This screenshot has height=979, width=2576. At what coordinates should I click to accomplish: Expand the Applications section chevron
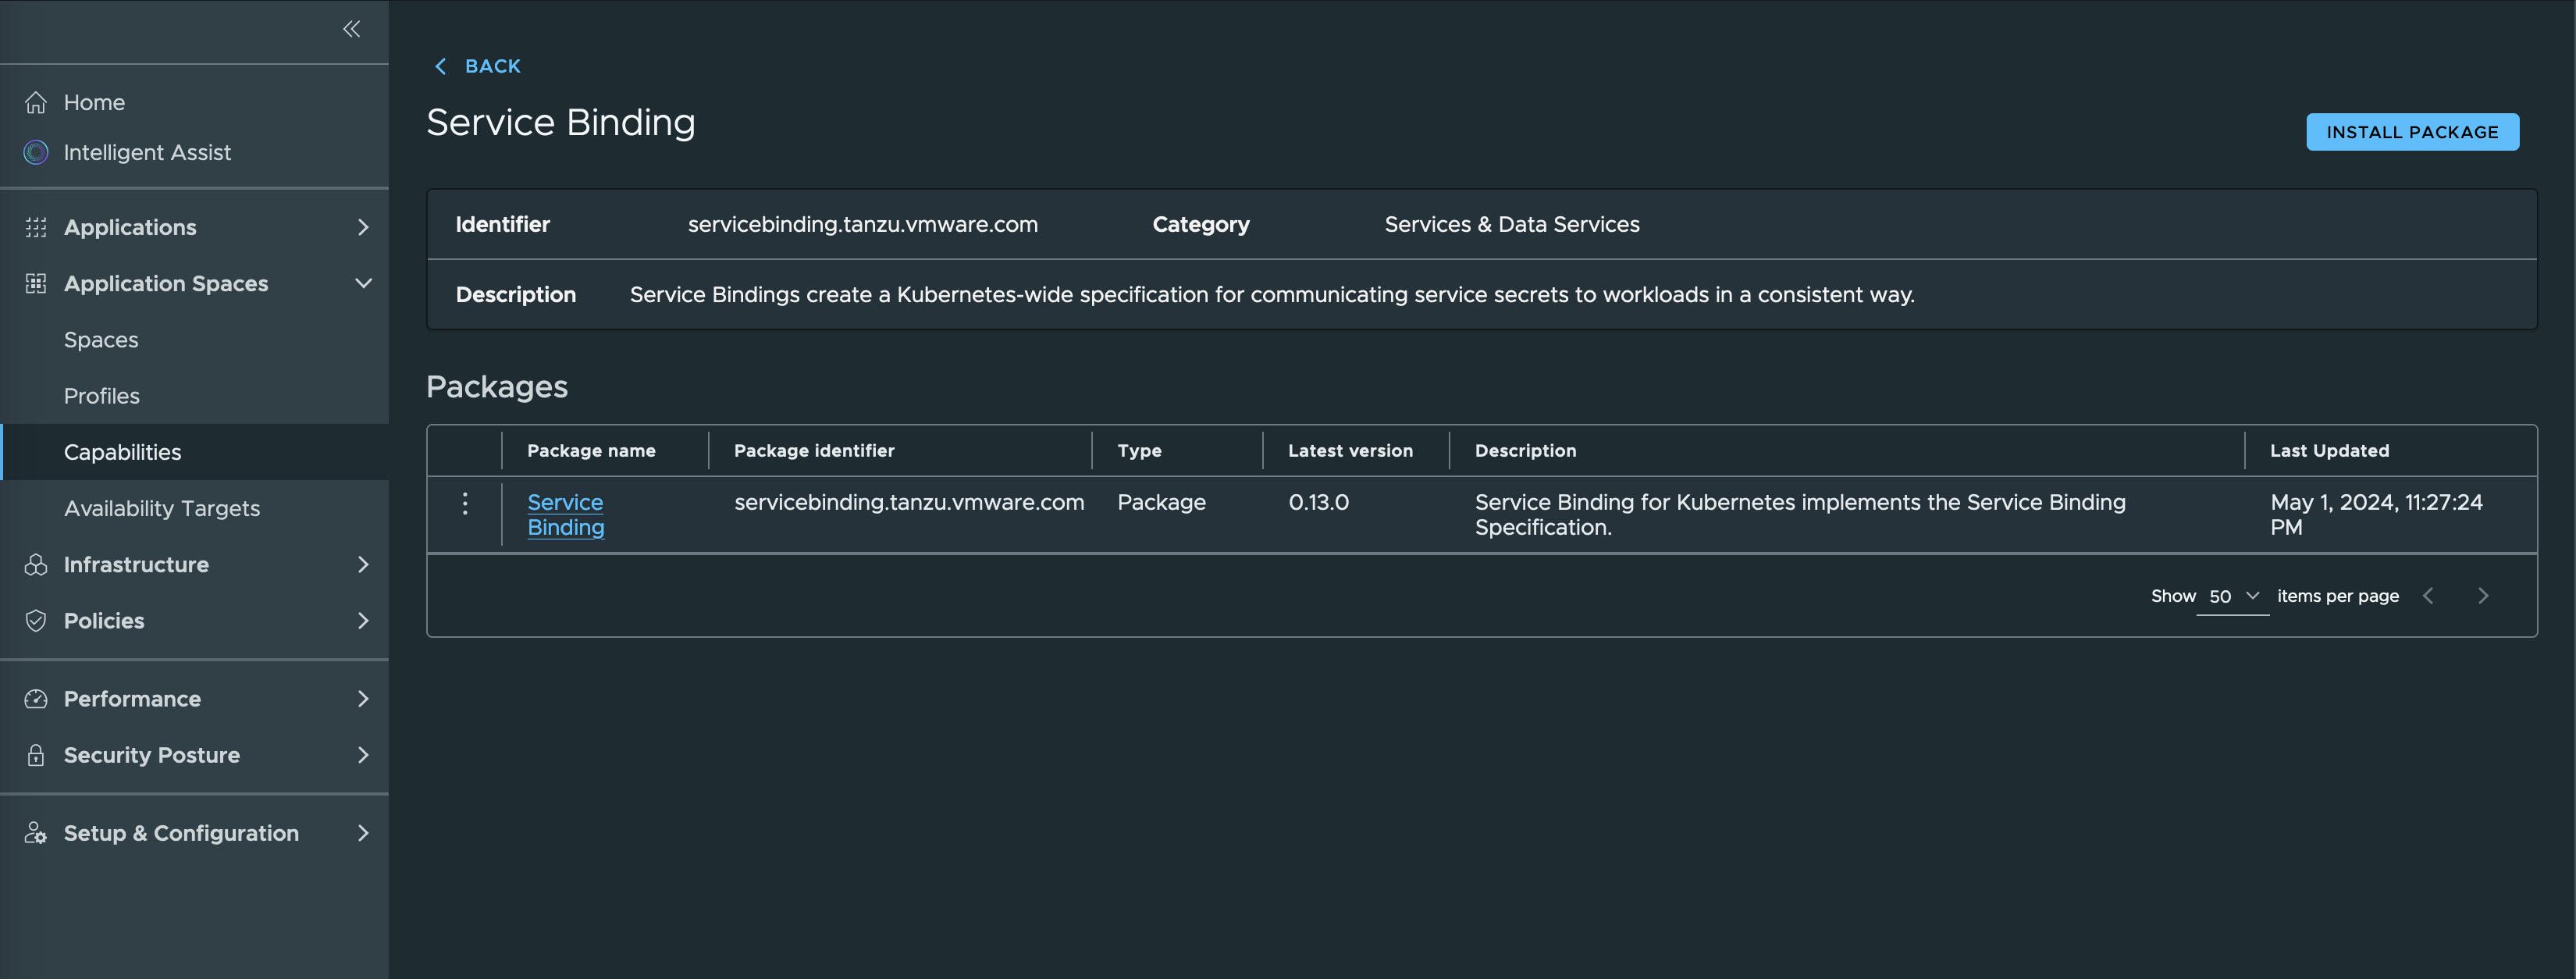(x=363, y=227)
